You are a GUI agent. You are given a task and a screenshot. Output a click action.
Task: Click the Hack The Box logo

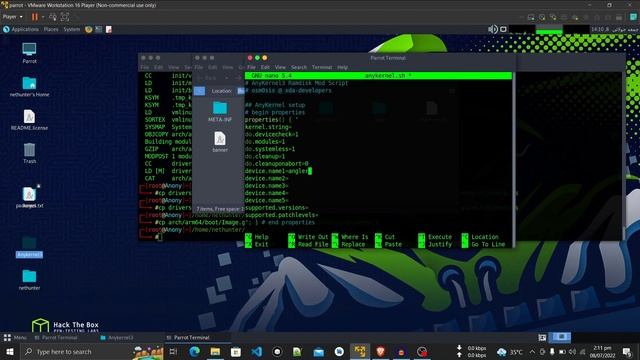tap(65, 325)
